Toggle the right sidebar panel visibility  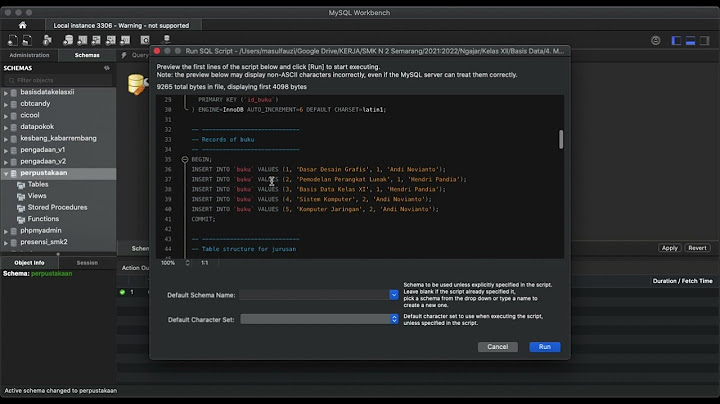click(x=704, y=40)
